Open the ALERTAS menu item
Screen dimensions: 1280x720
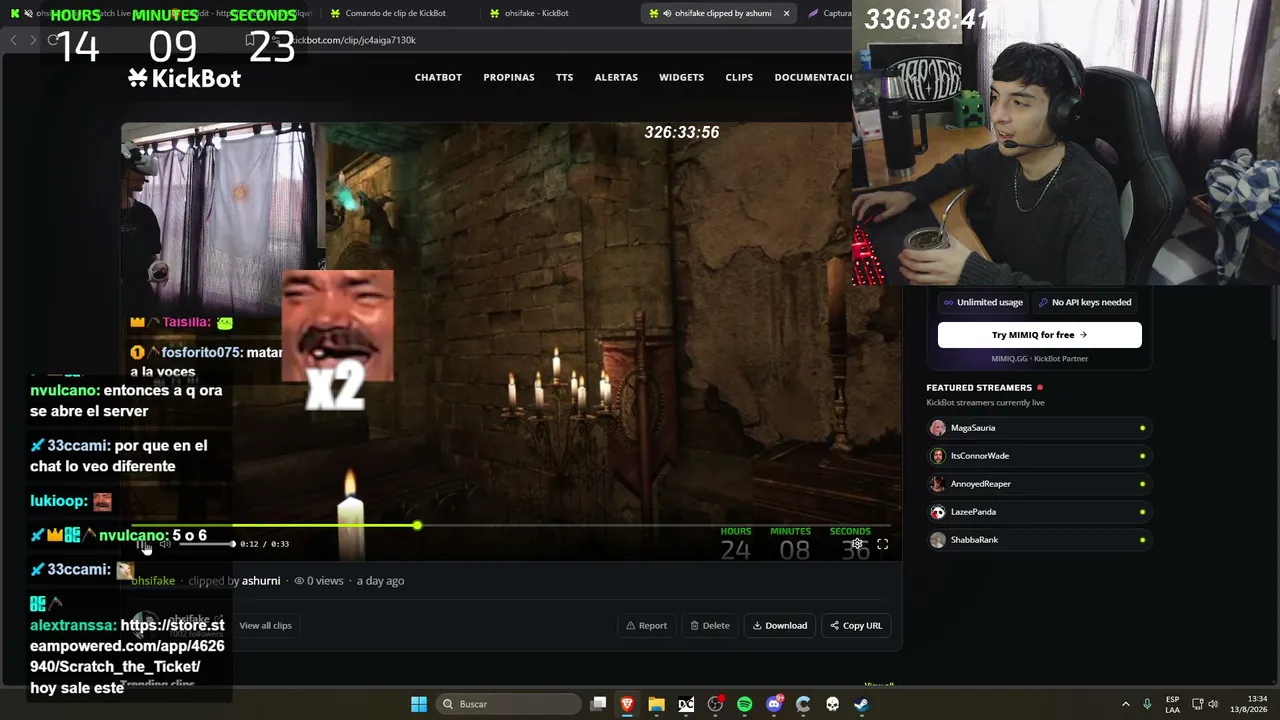click(x=616, y=77)
